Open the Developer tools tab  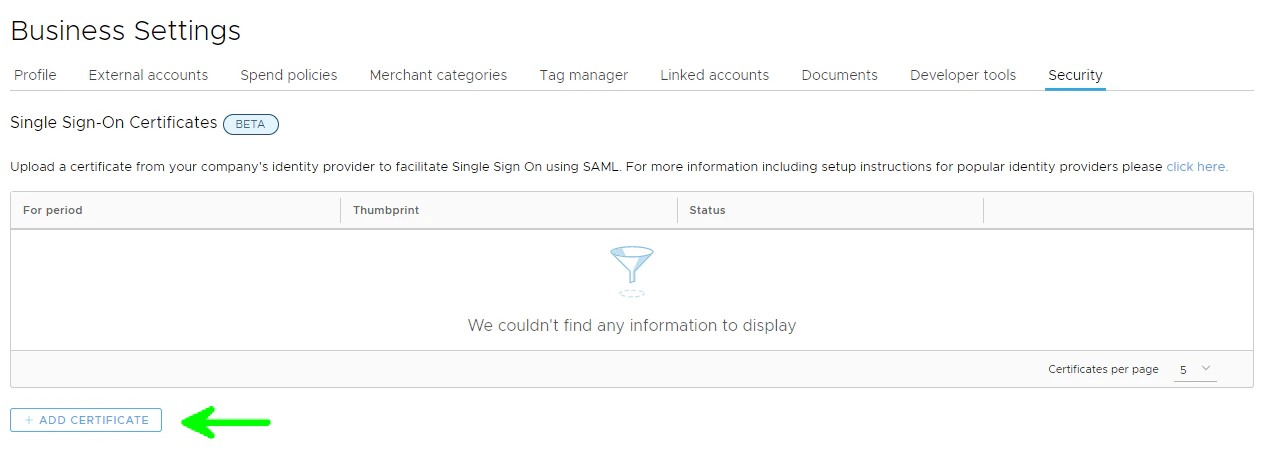962,75
